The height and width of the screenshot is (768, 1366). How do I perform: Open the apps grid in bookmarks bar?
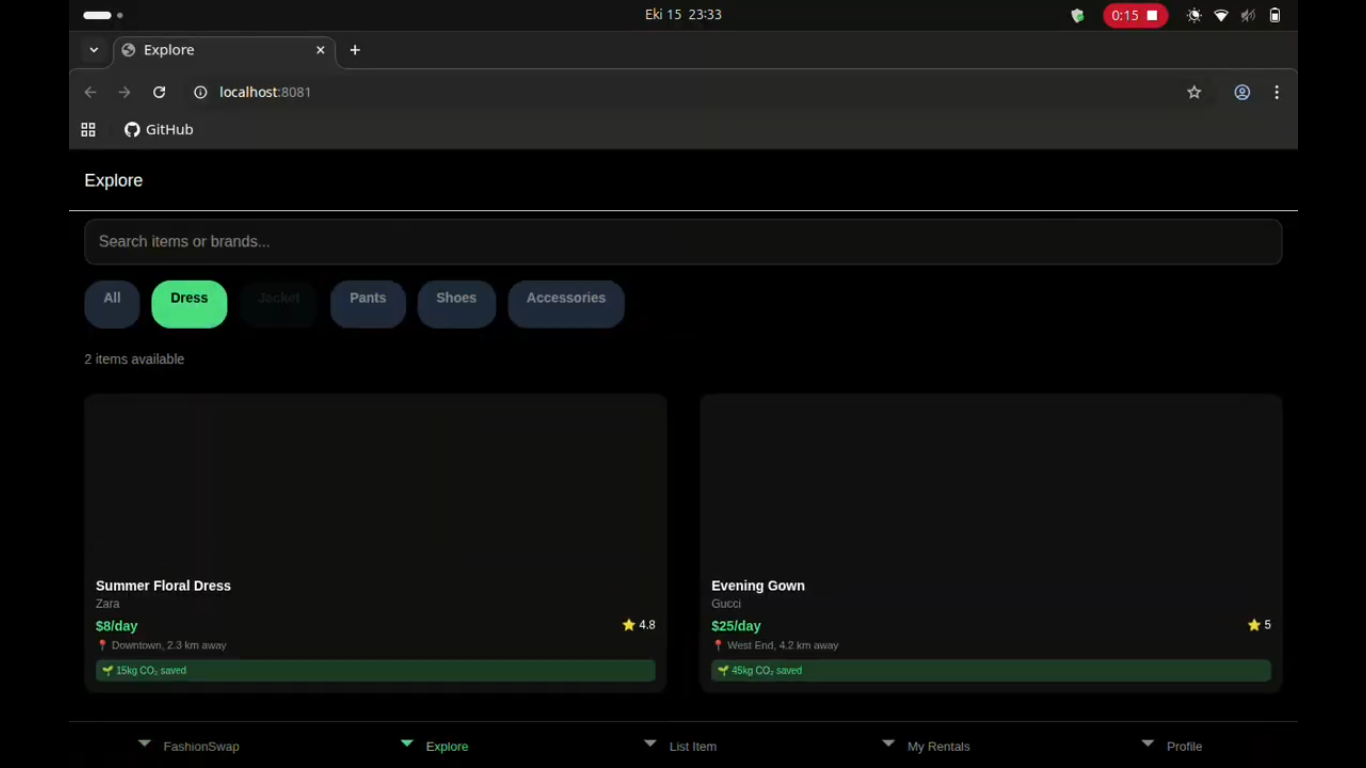(88, 130)
